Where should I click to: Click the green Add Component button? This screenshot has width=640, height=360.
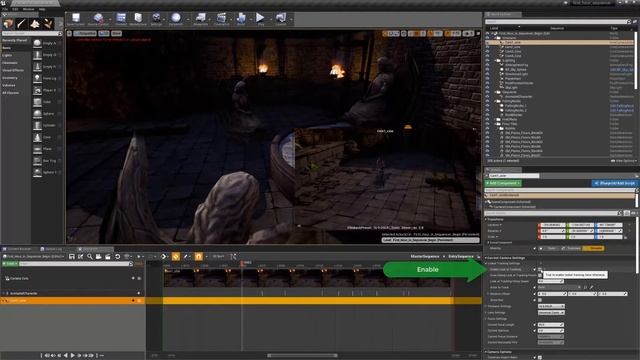pyautogui.click(x=502, y=183)
